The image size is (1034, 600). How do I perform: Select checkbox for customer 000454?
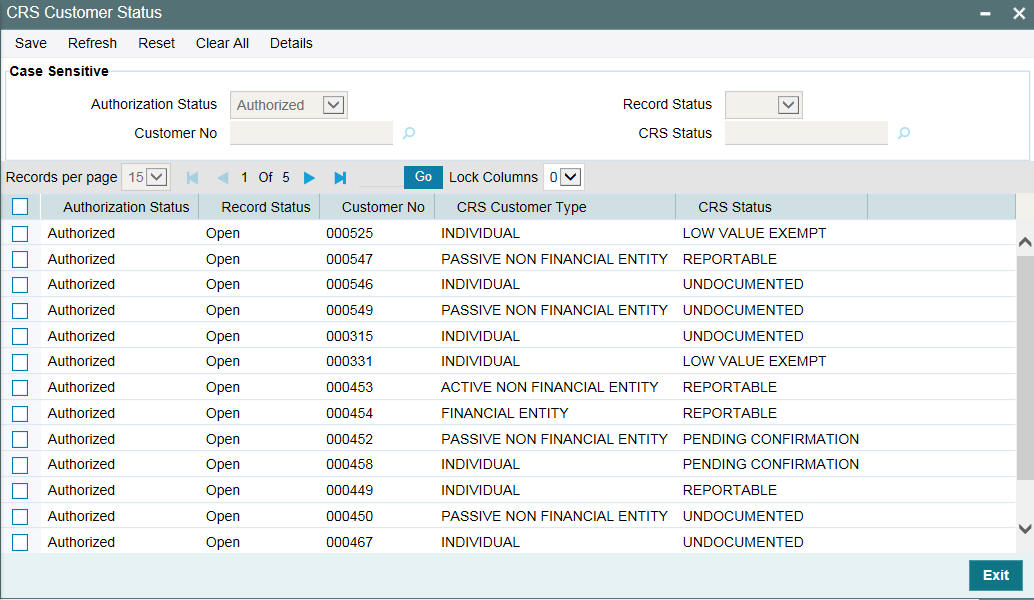pyautogui.click(x=20, y=413)
